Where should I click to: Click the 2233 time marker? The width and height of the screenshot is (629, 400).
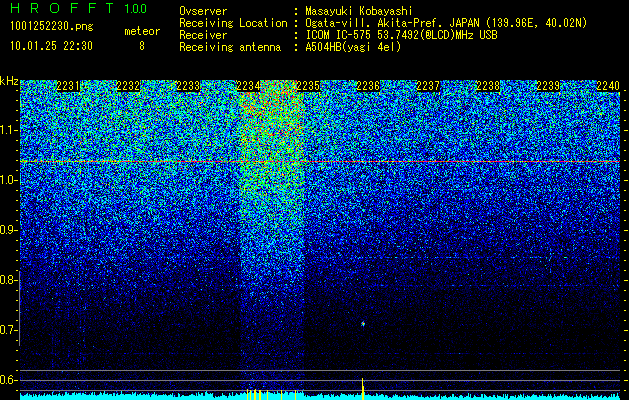pos(188,86)
